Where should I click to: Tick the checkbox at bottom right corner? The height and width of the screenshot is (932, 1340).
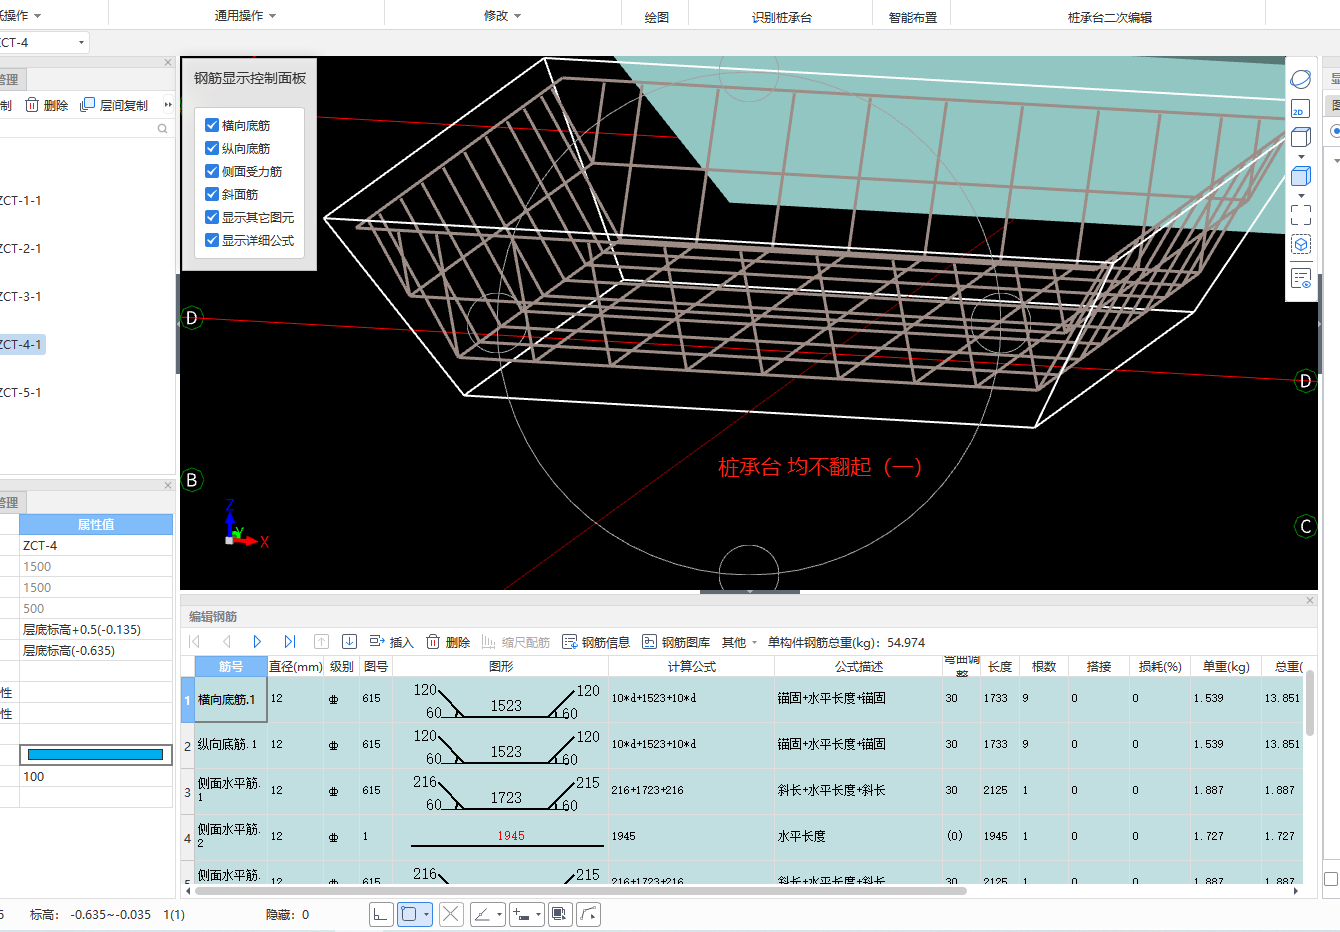1331,879
